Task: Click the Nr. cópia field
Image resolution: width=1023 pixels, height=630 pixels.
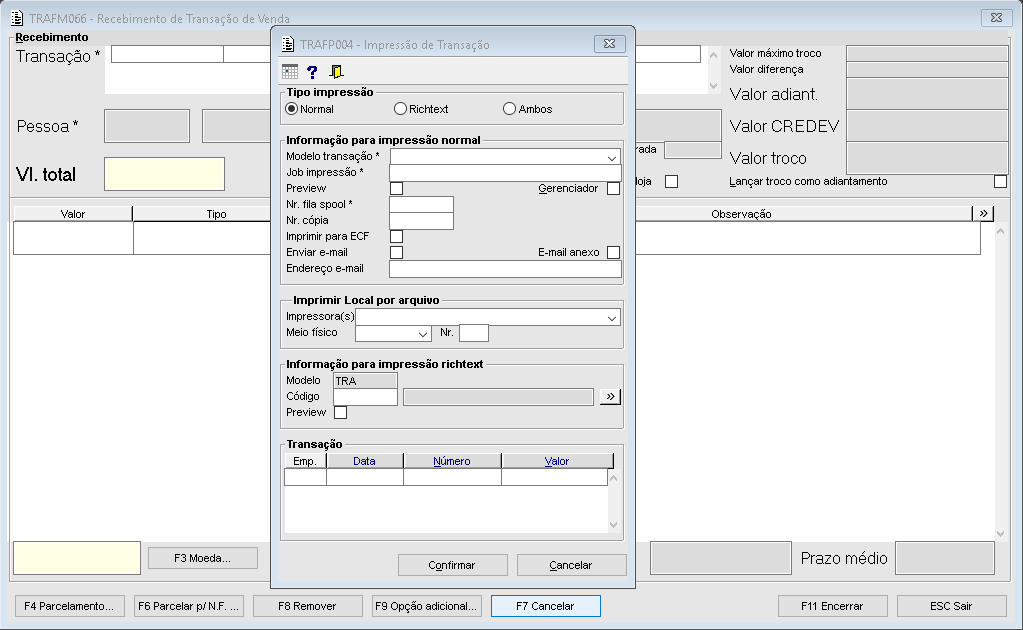Action: (x=421, y=220)
